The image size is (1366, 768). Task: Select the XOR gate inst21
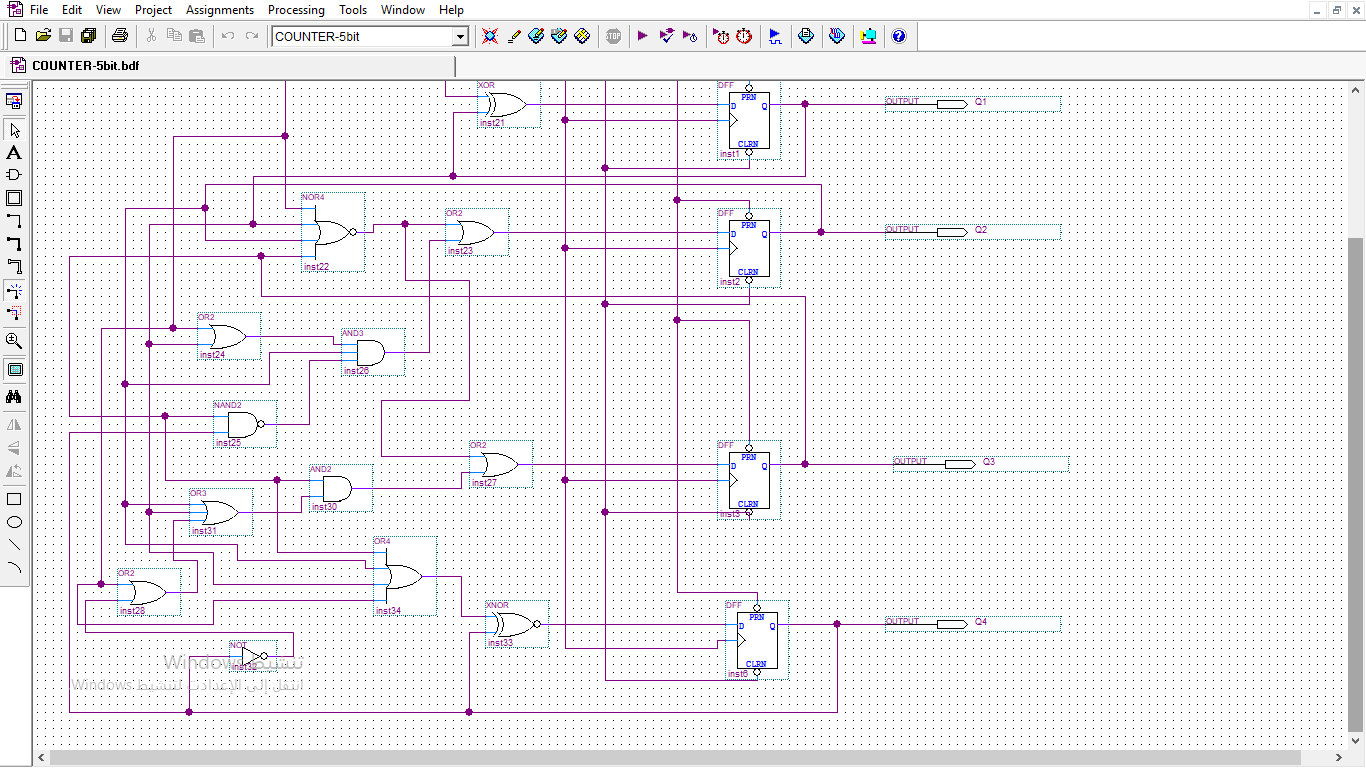(508, 104)
